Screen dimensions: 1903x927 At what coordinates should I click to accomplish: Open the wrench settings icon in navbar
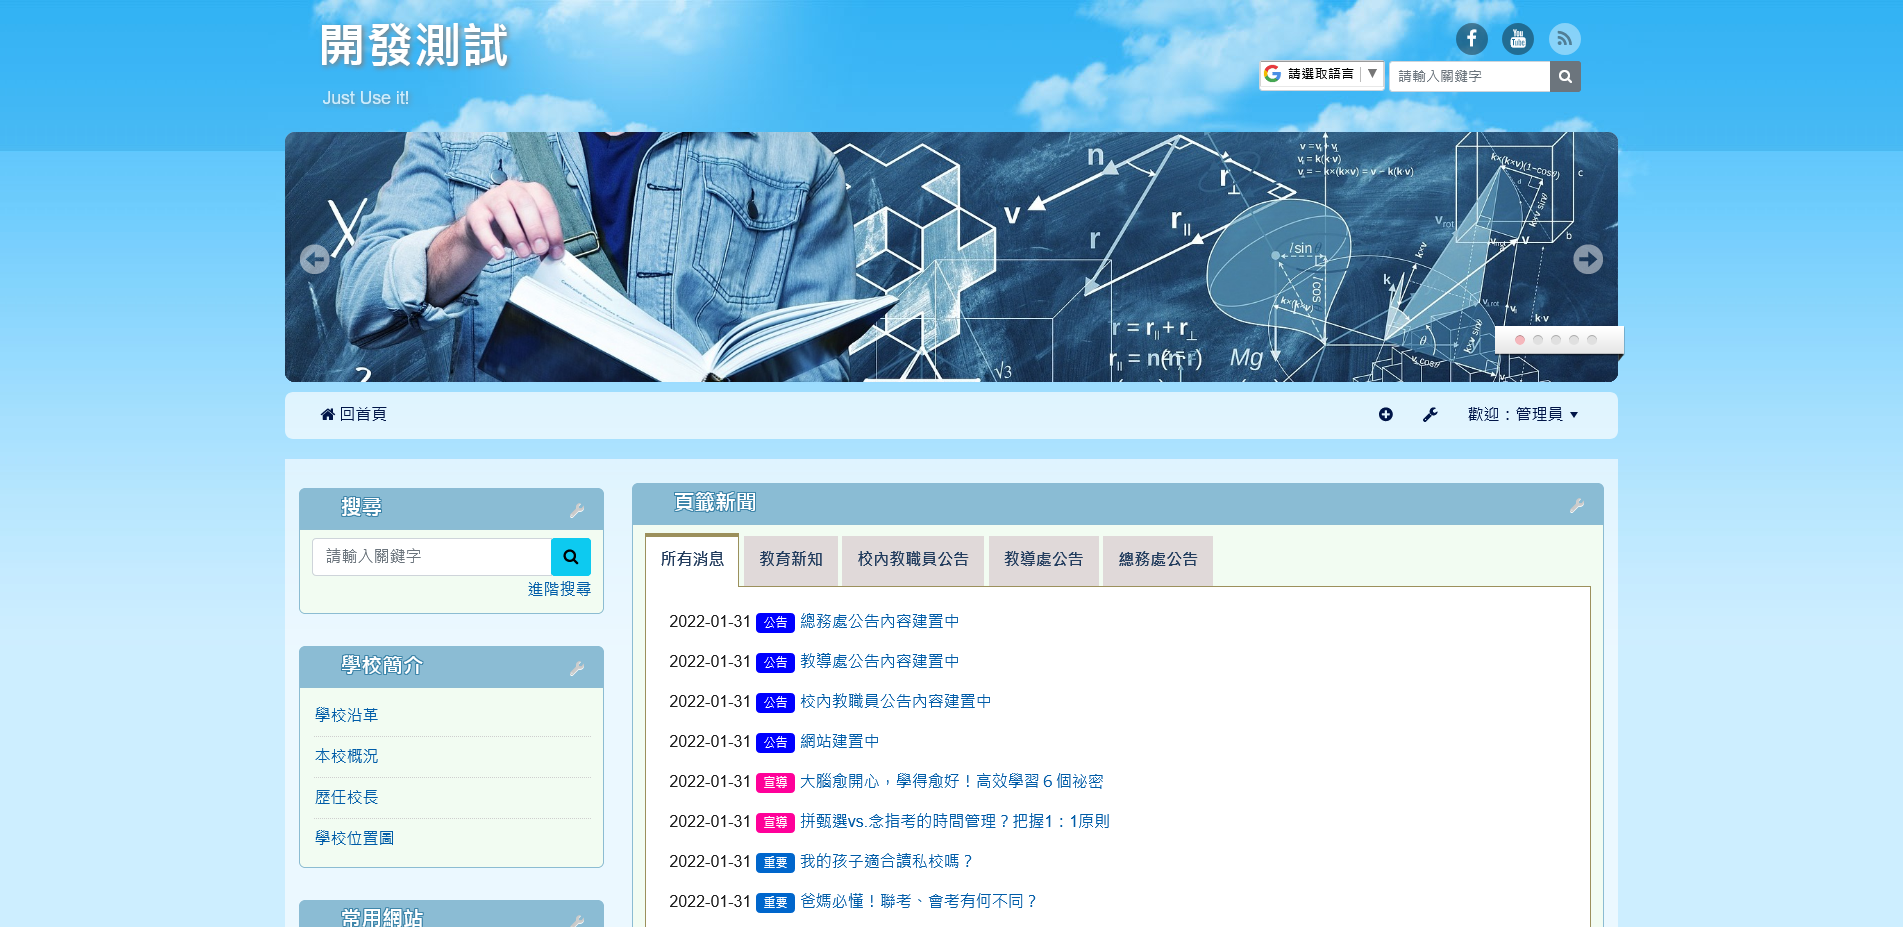coord(1430,414)
